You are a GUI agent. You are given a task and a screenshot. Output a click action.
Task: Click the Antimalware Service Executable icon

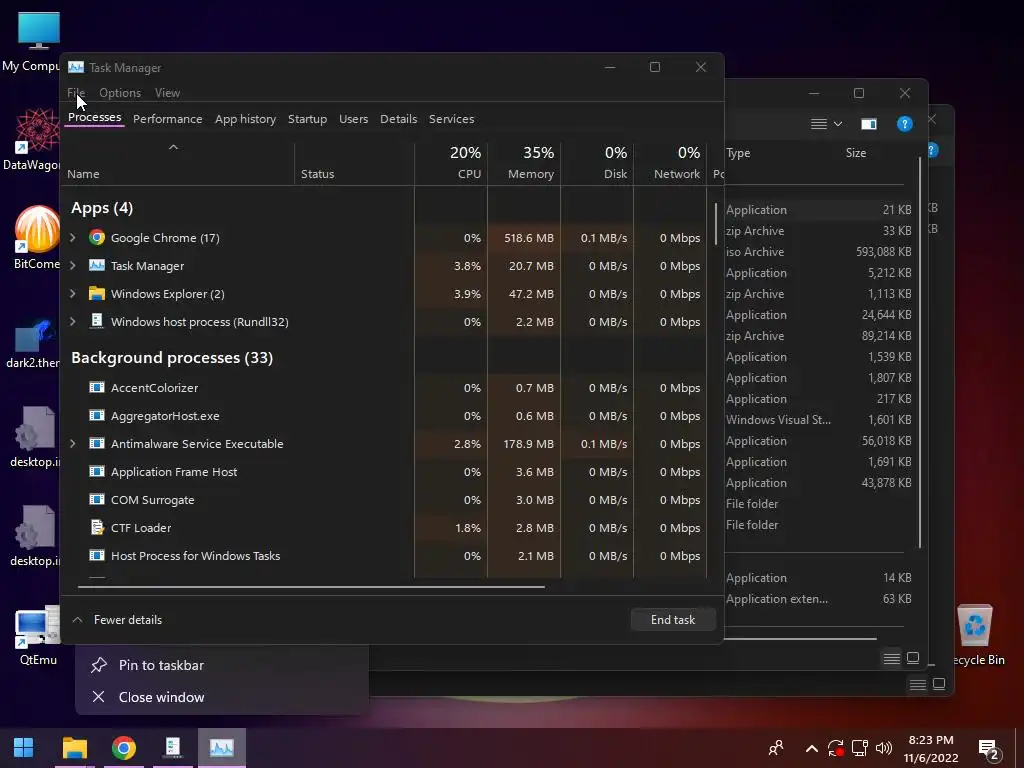point(97,443)
